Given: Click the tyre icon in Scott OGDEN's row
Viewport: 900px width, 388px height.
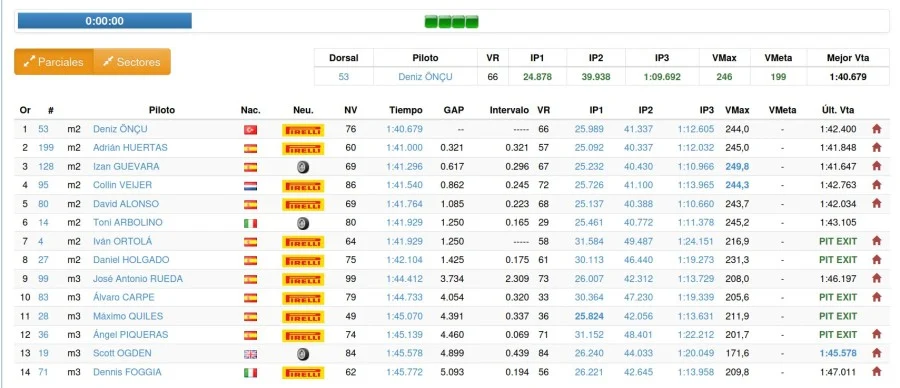Looking at the screenshot, I should 303,354.
